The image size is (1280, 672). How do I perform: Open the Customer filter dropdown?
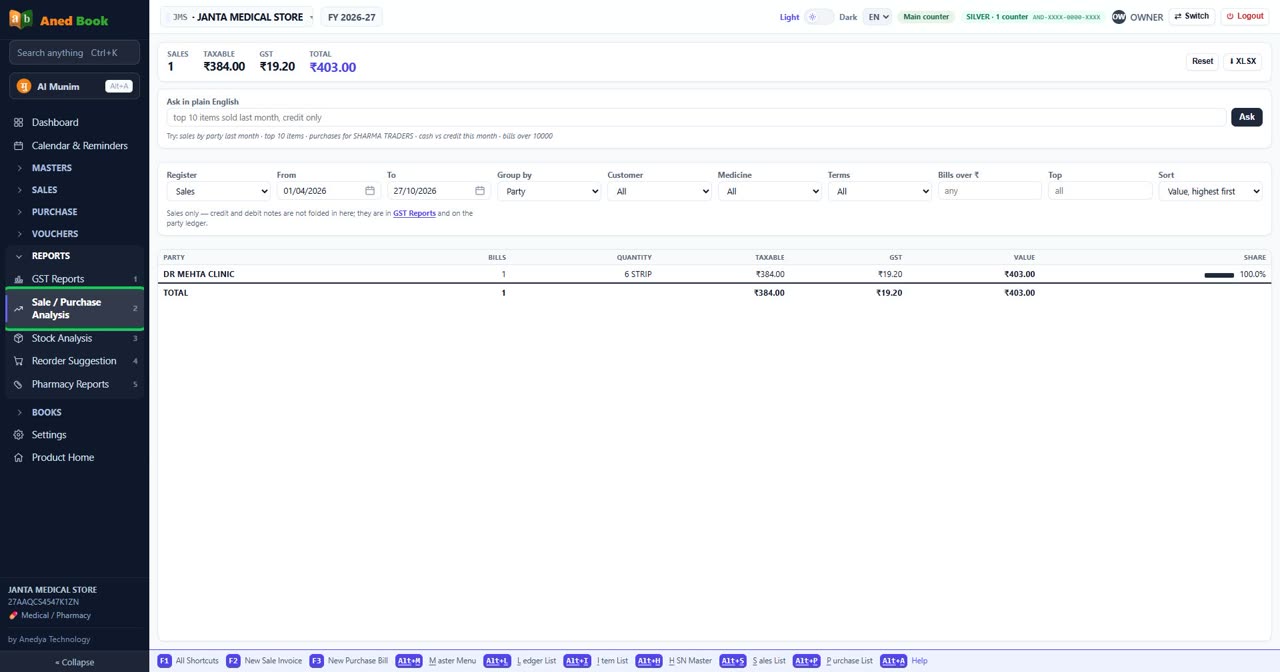[659, 191]
